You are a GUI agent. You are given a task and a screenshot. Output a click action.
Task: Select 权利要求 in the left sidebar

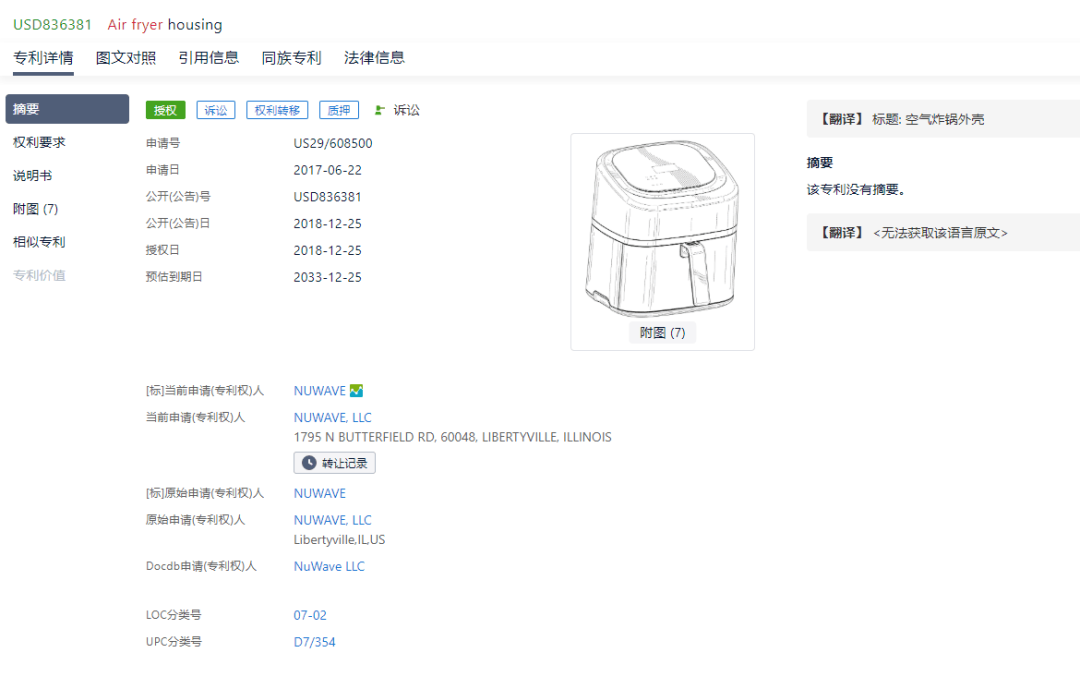point(39,143)
